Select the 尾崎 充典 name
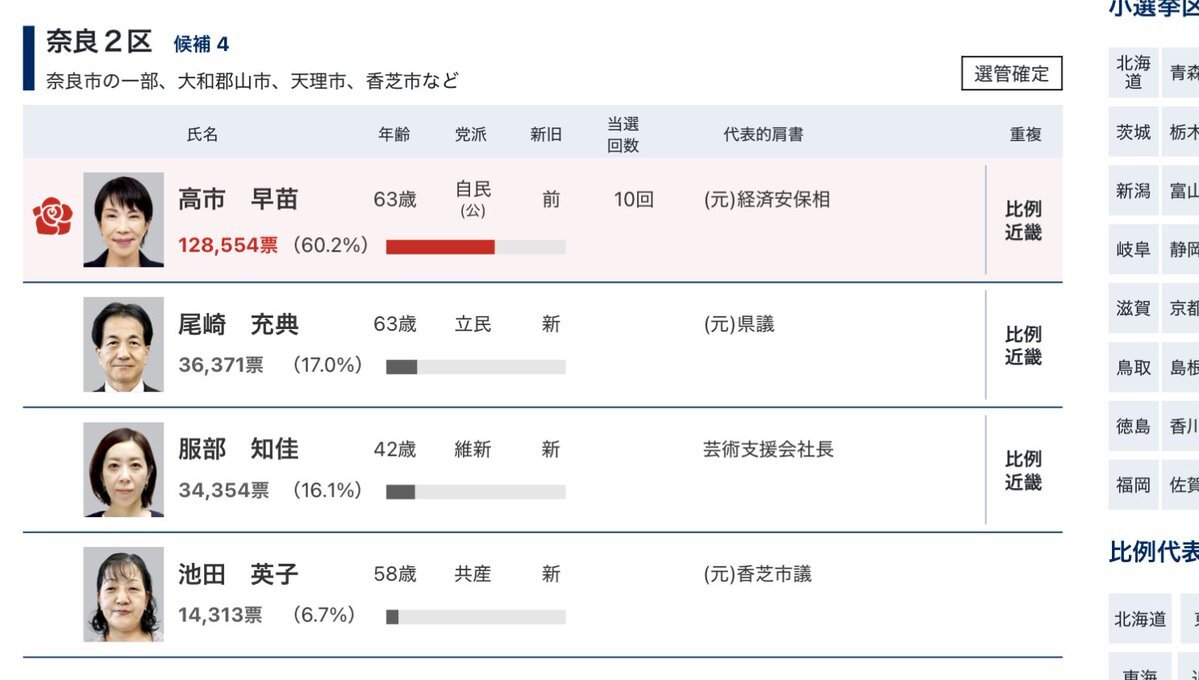This screenshot has height=680, width=1199. pyautogui.click(x=238, y=325)
